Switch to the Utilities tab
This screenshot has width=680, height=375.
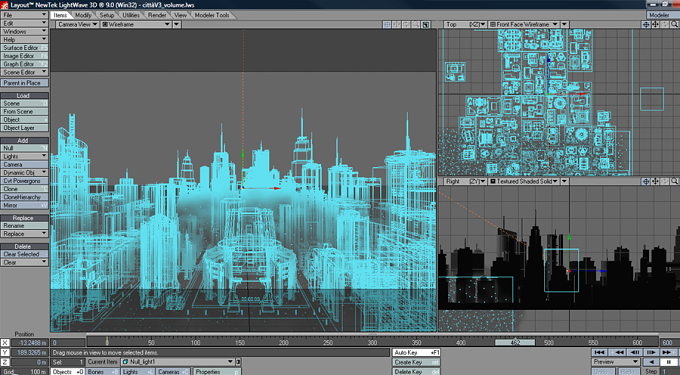[131, 15]
